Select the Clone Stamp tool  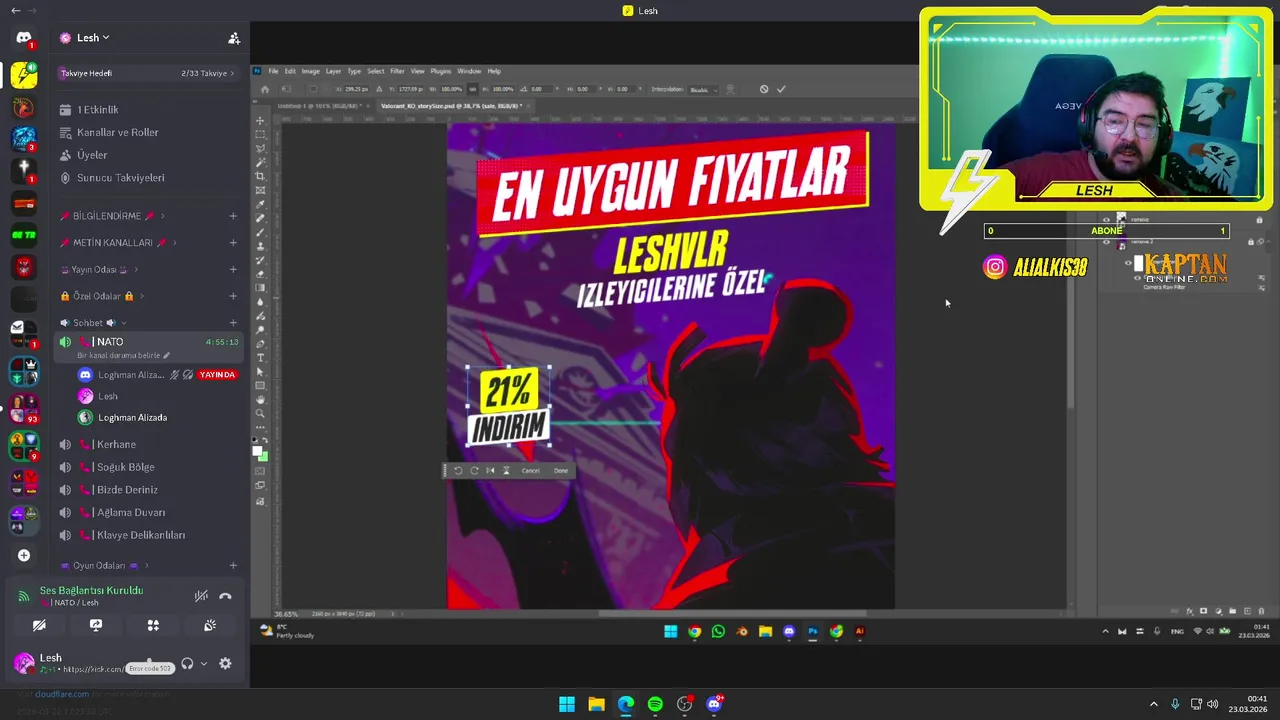click(x=261, y=246)
